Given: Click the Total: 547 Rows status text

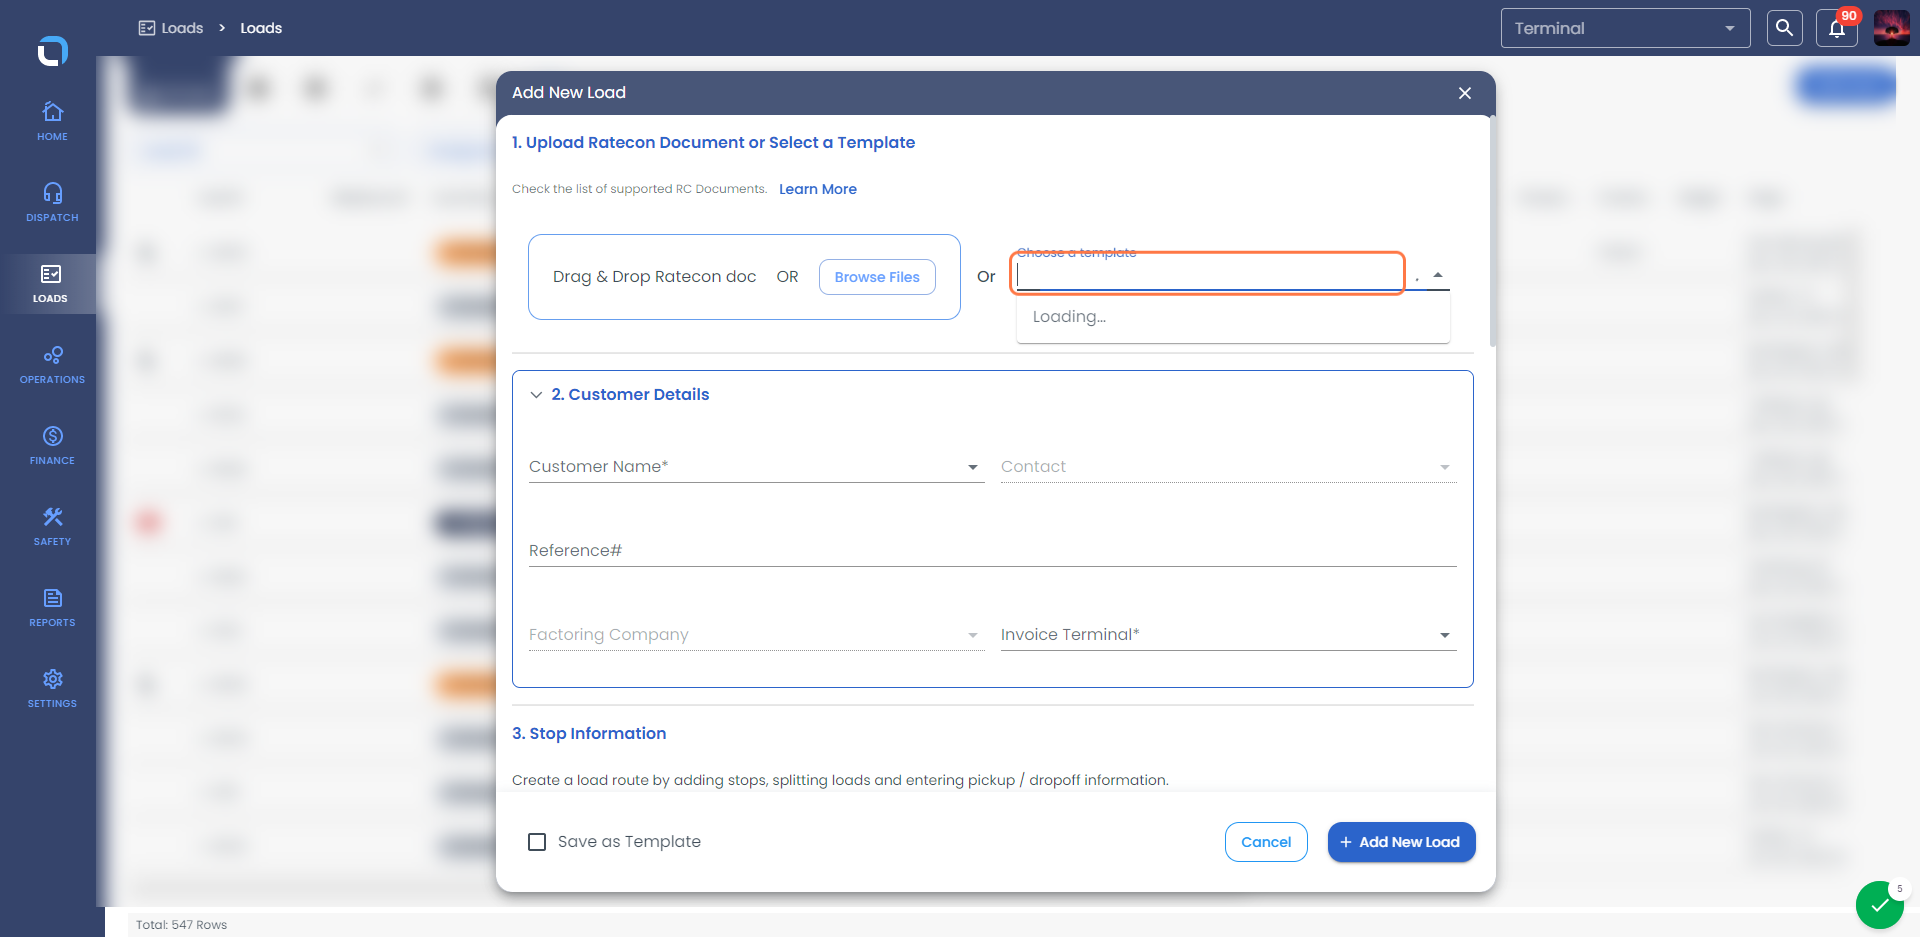Looking at the screenshot, I should coord(181,925).
